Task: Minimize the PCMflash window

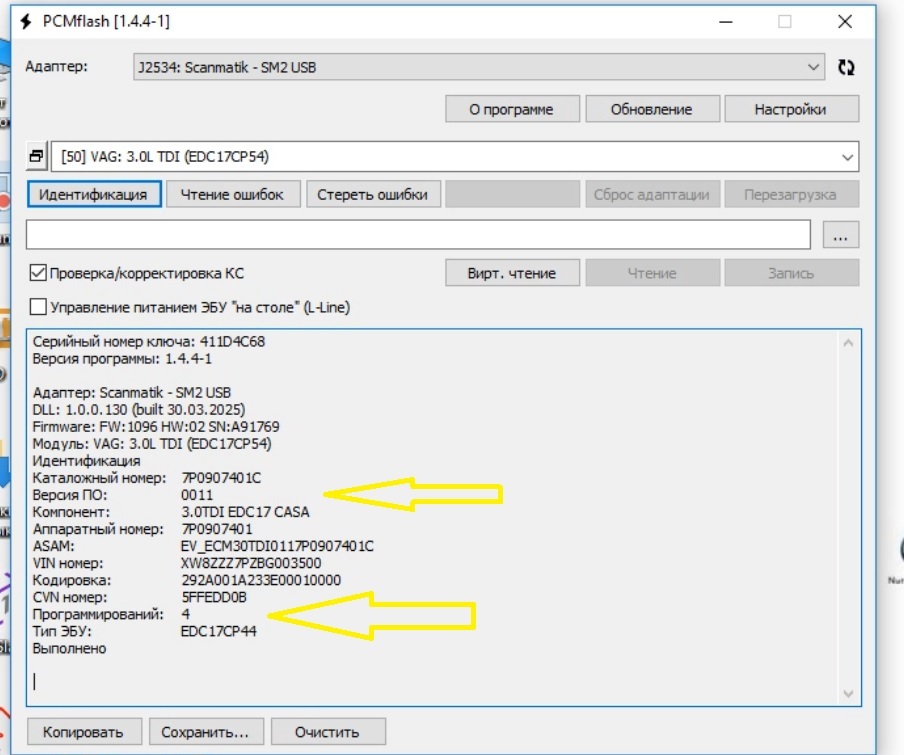Action: [726, 22]
